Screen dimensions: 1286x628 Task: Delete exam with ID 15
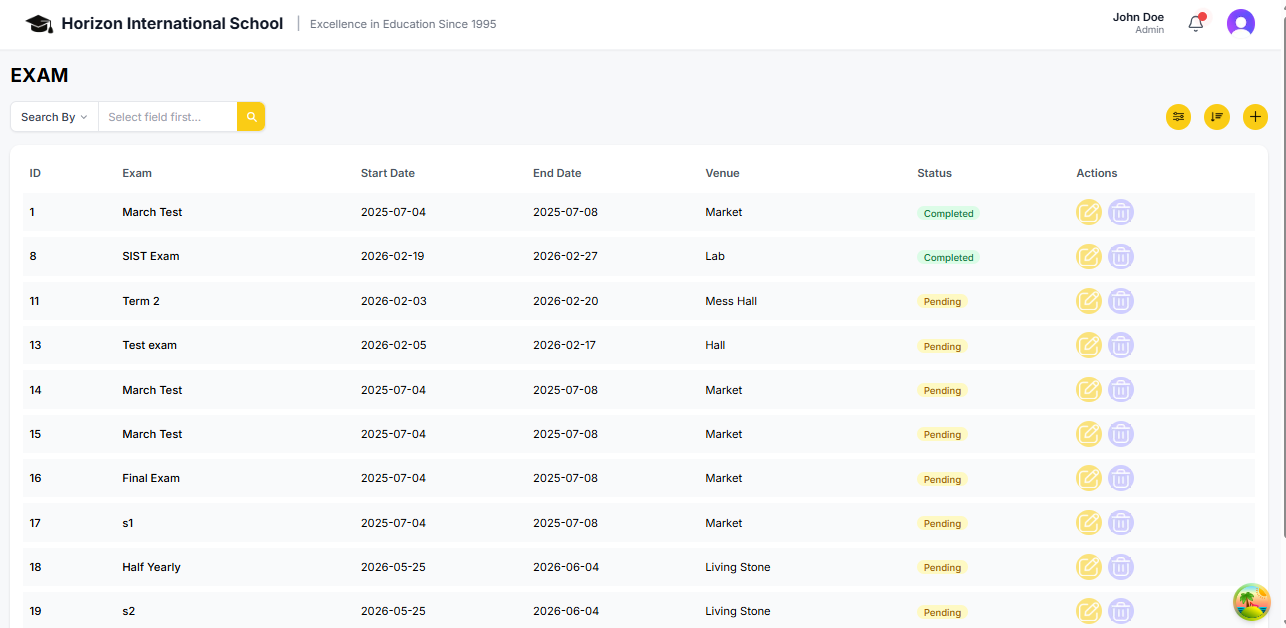pyautogui.click(x=1121, y=434)
